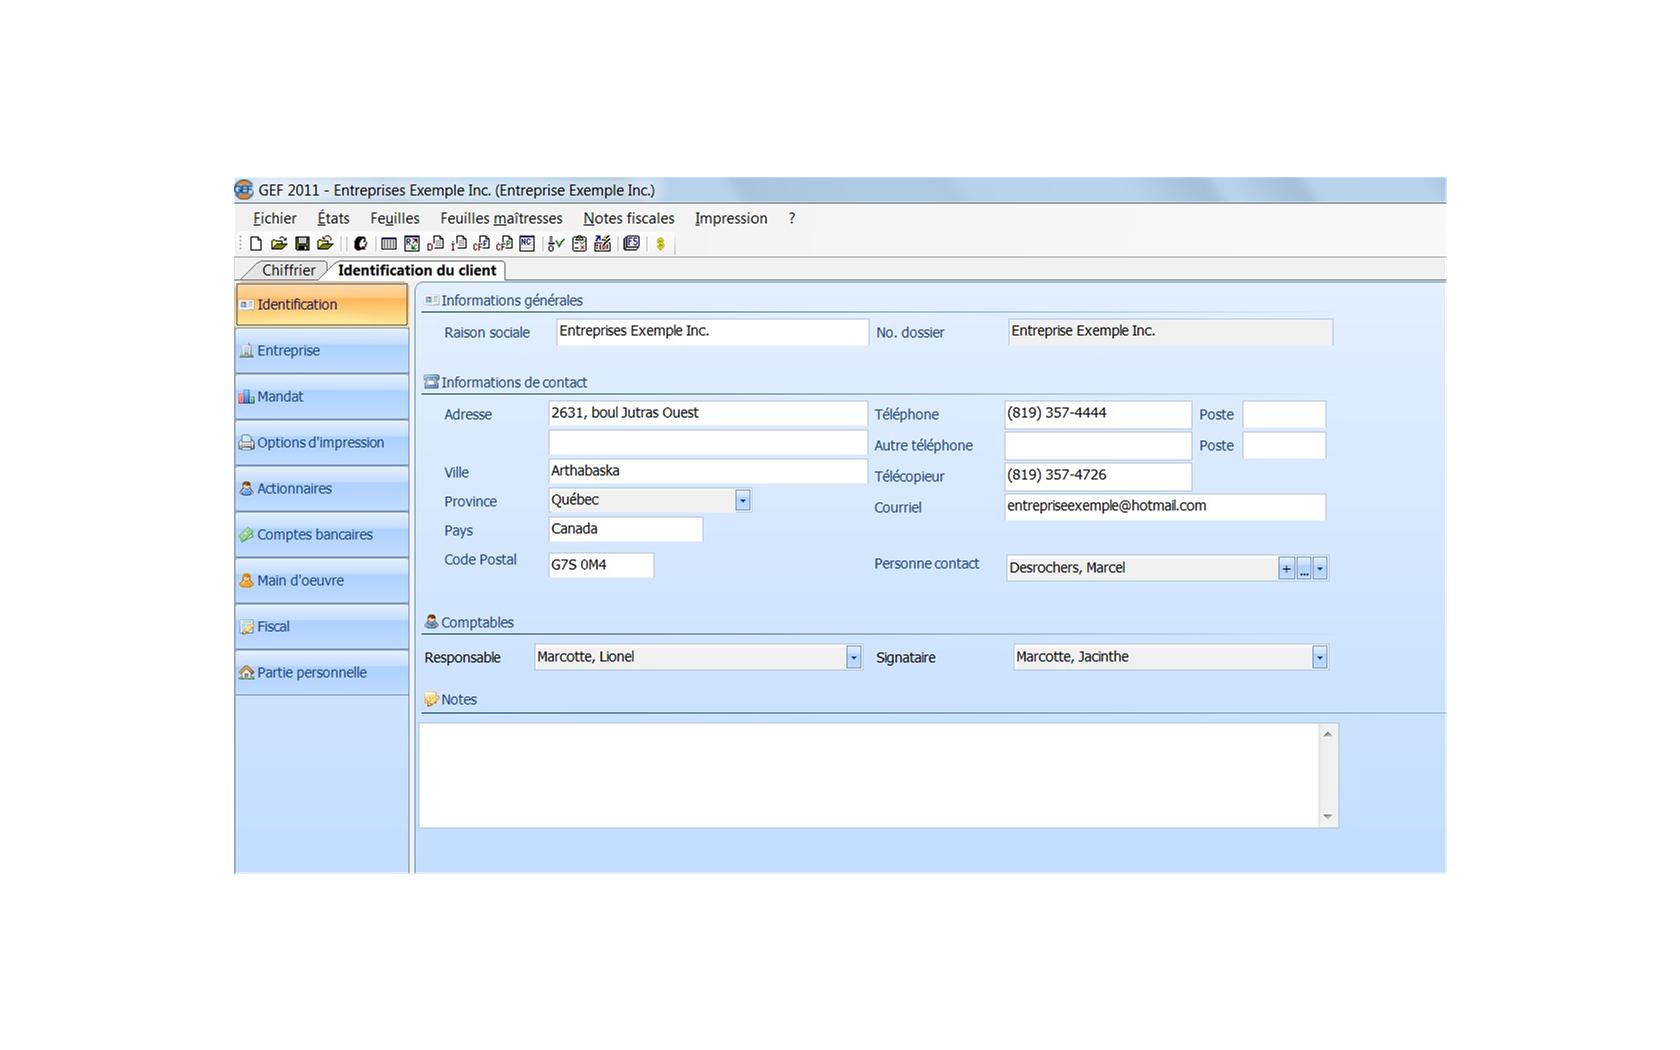
Task: Click the black circular refresh toolbar icon
Action: [x=361, y=243]
